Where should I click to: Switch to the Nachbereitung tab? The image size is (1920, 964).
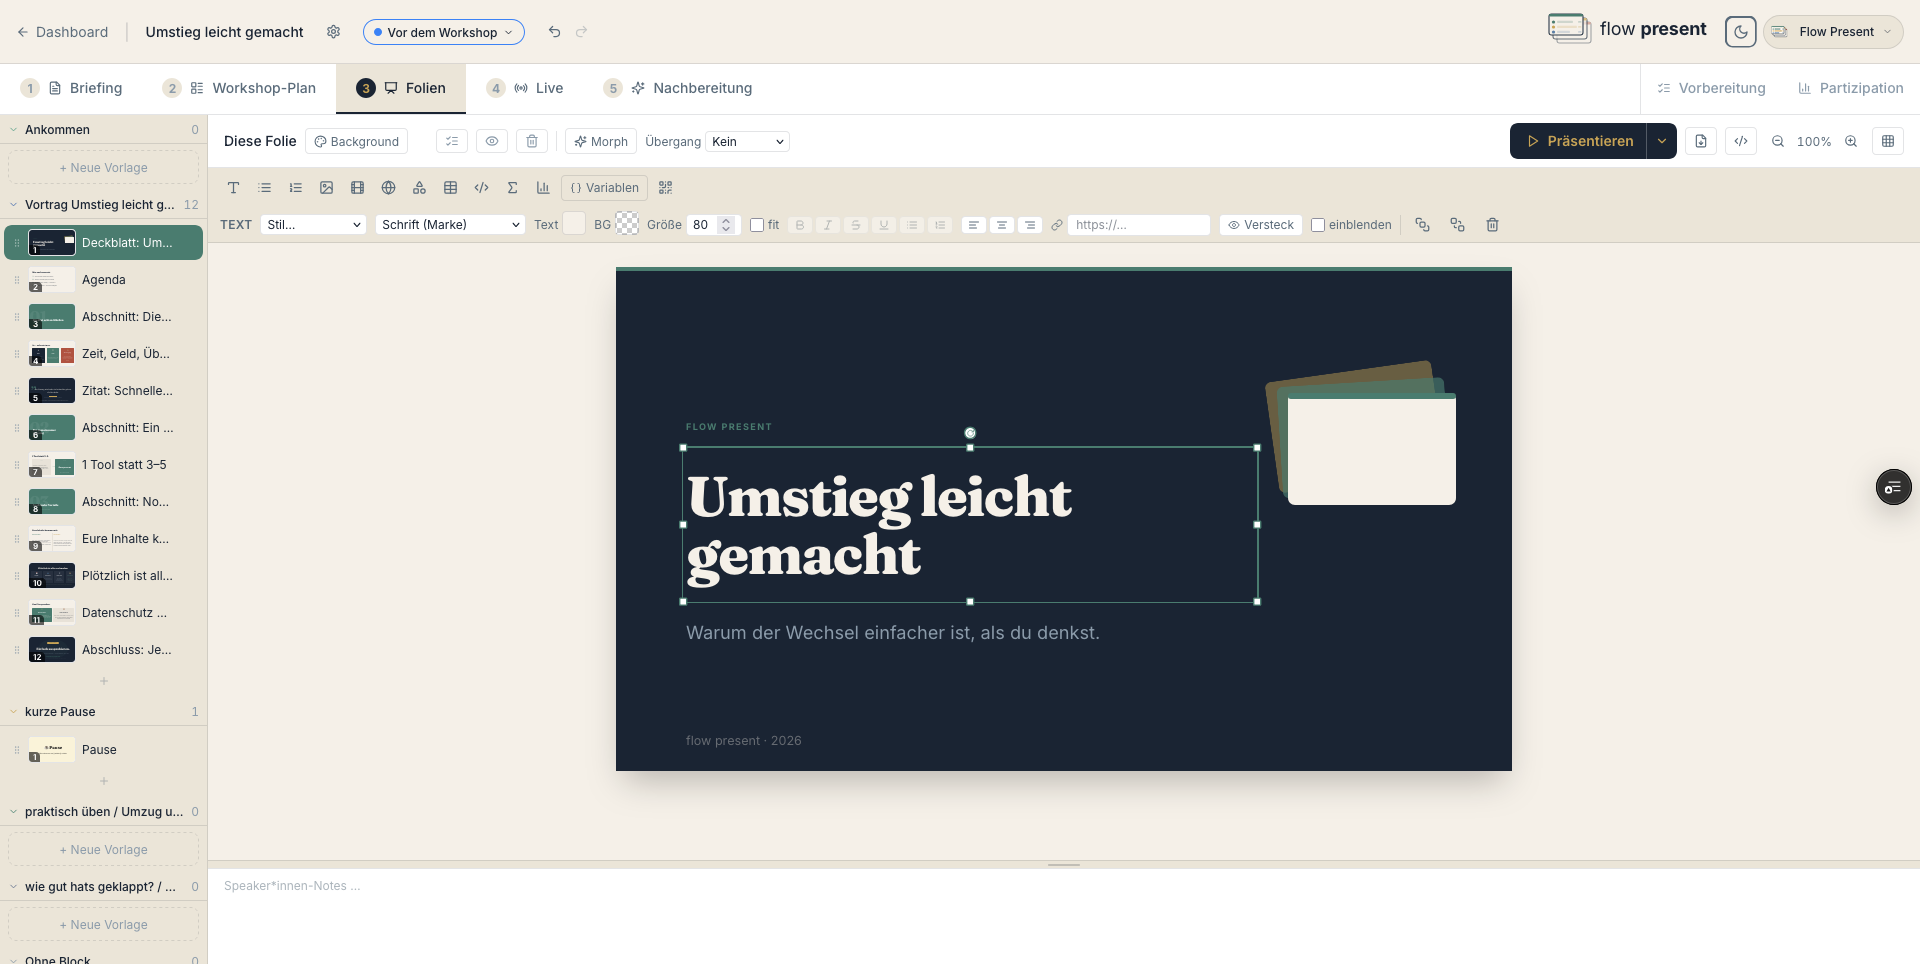[678, 88]
